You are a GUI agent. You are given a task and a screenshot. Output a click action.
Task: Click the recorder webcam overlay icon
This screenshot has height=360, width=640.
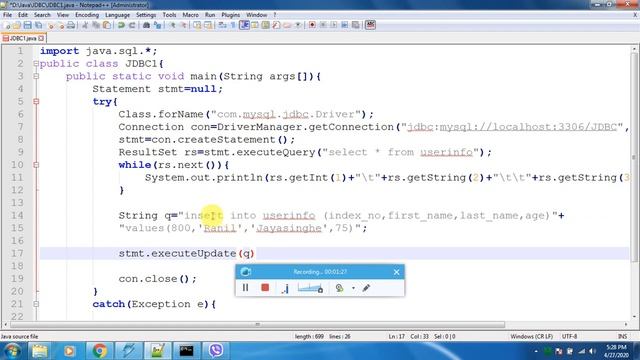(x=339, y=288)
